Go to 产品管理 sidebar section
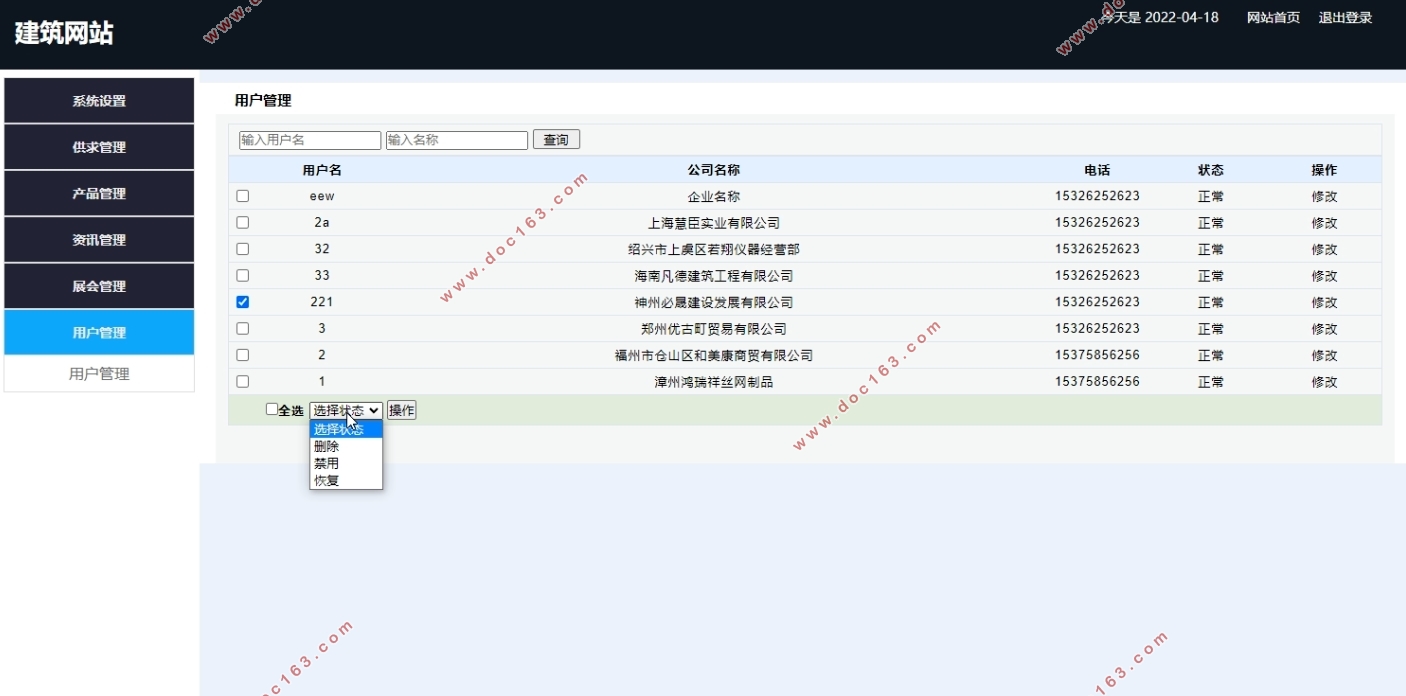The width and height of the screenshot is (1406, 696). tap(99, 193)
